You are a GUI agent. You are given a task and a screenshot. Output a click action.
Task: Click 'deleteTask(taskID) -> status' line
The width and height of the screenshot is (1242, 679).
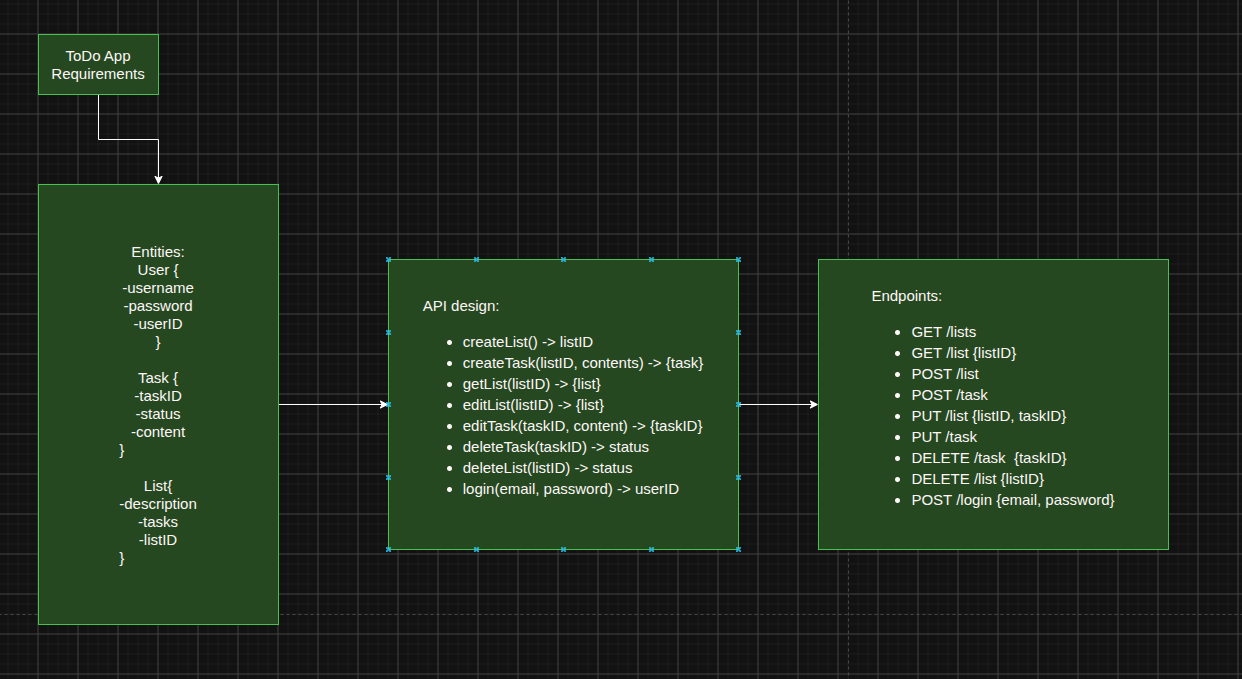(555, 447)
